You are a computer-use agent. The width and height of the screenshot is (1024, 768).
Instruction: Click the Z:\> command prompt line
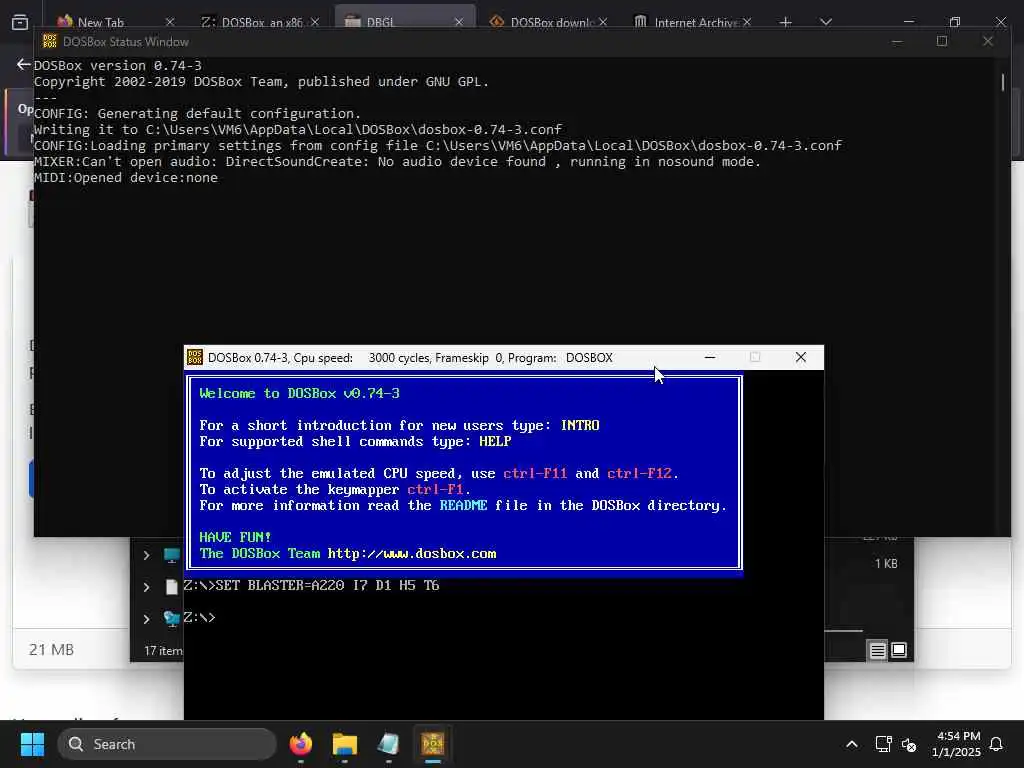coord(199,617)
